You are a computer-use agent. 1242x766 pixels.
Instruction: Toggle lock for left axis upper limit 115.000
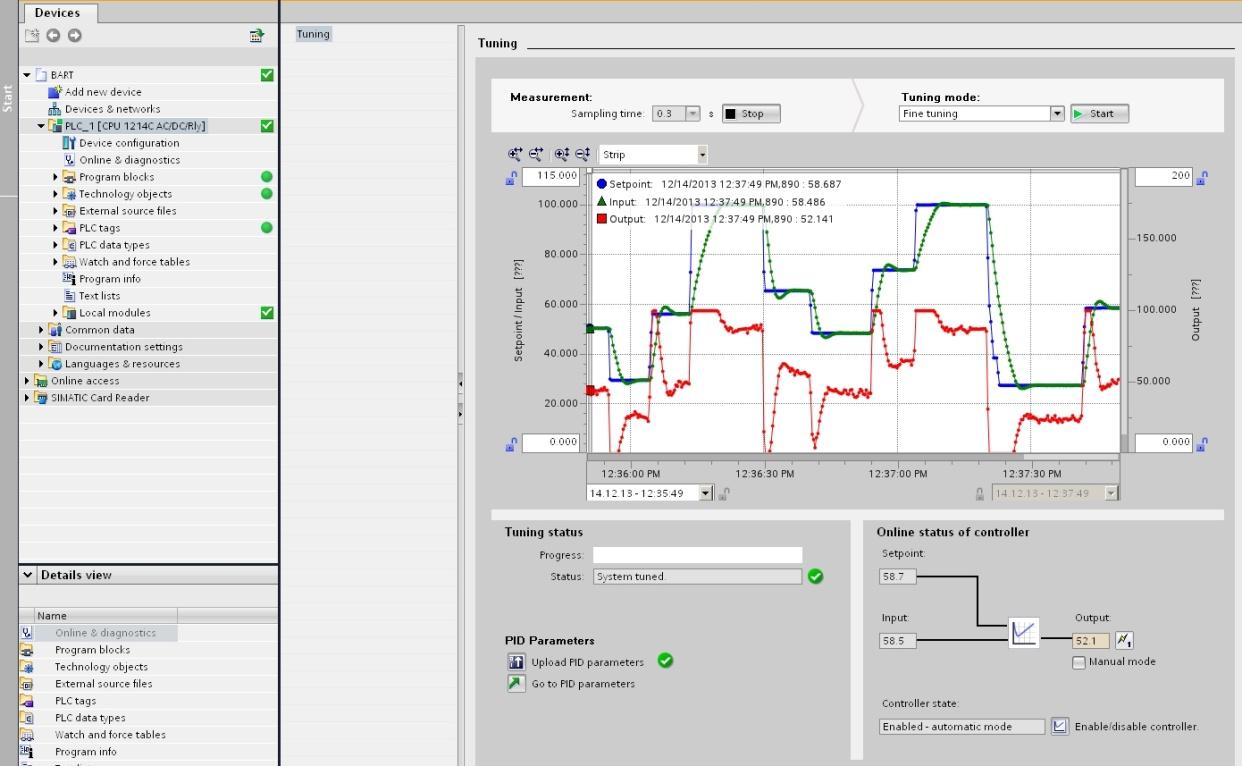pyautogui.click(x=512, y=178)
